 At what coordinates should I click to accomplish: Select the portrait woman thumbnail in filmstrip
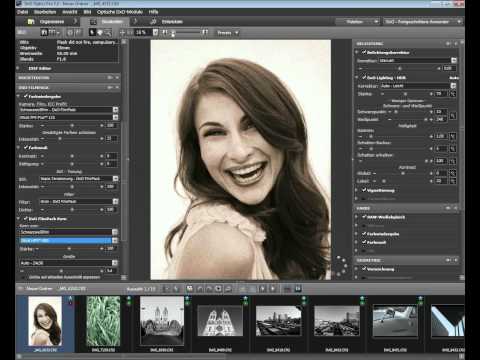45,321
